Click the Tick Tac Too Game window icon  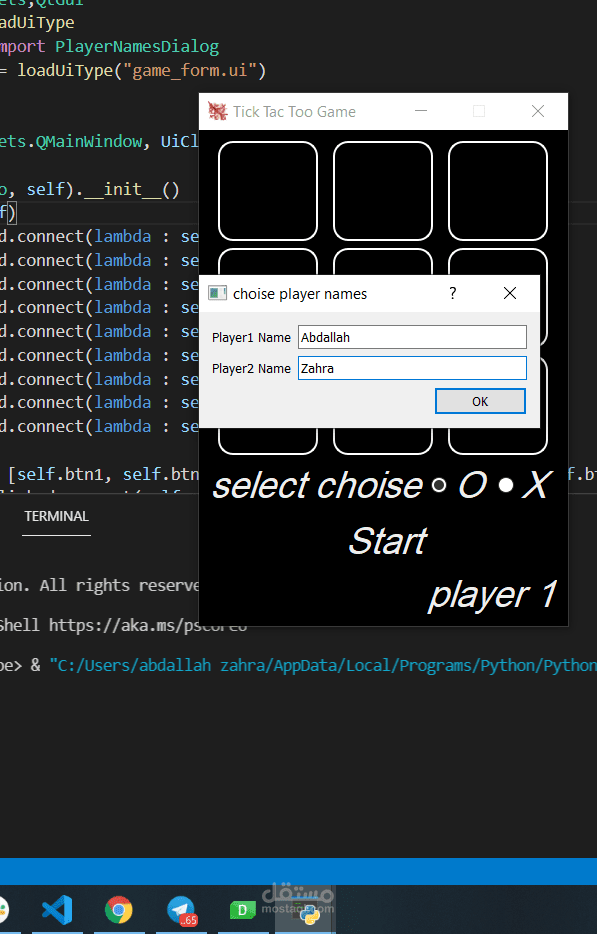coord(217,111)
